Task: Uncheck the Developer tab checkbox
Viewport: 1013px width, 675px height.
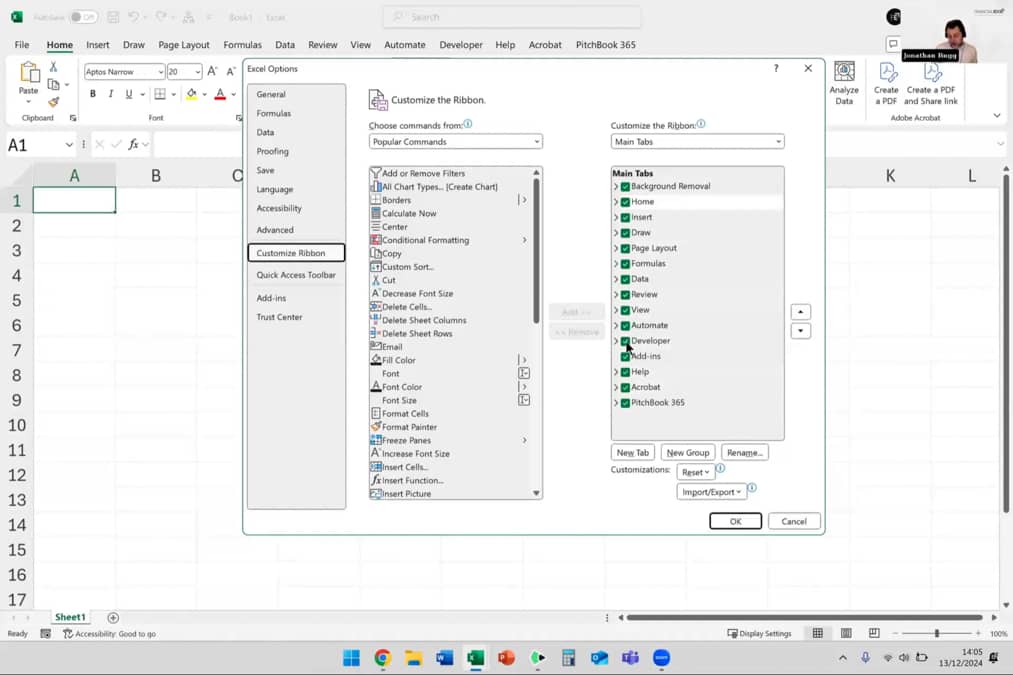Action: click(625, 341)
